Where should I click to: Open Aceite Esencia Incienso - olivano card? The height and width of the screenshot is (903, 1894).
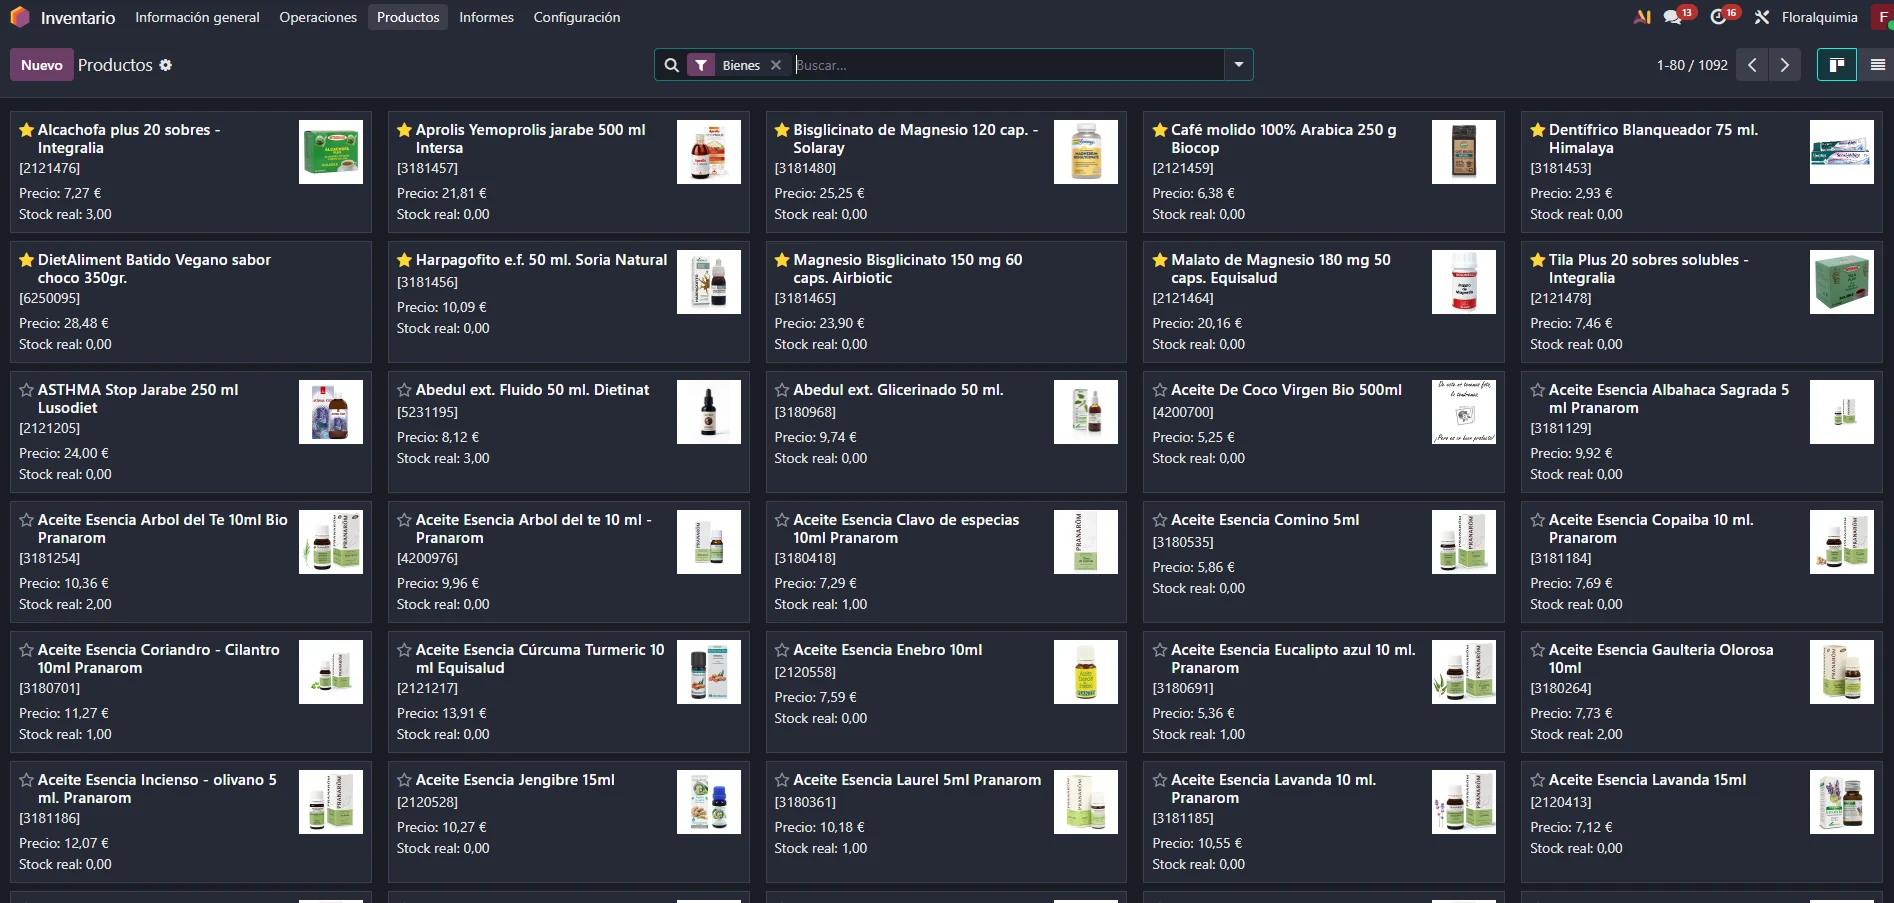[x=190, y=822]
